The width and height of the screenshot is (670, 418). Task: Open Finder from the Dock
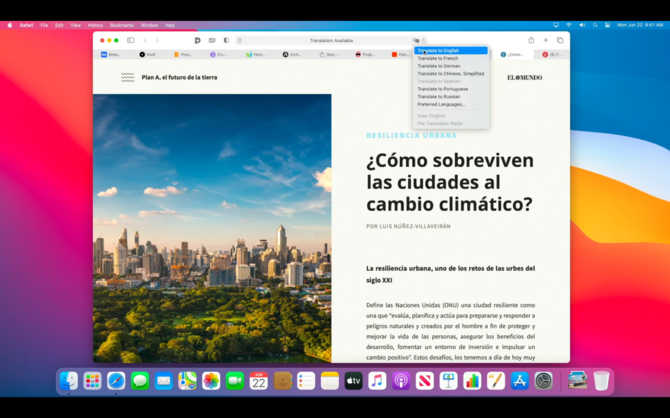[x=69, y=381]
